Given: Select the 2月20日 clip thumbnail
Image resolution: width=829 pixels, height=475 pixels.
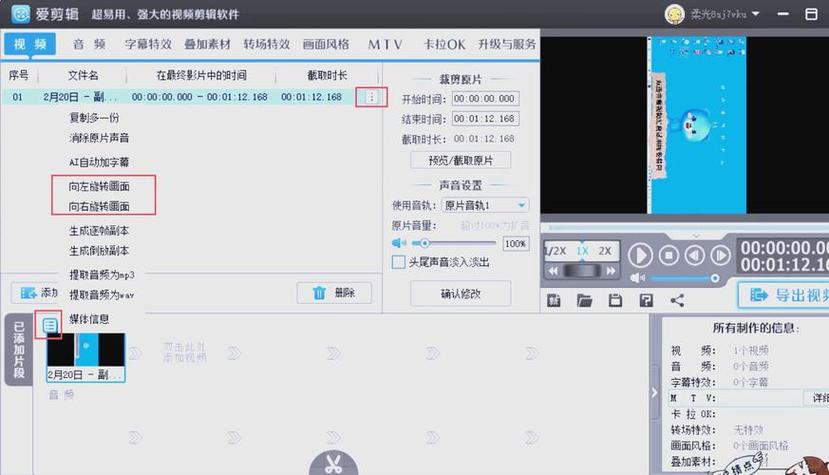Looking at the screenshot, I should pyautogui.click(x=86, y=357).
